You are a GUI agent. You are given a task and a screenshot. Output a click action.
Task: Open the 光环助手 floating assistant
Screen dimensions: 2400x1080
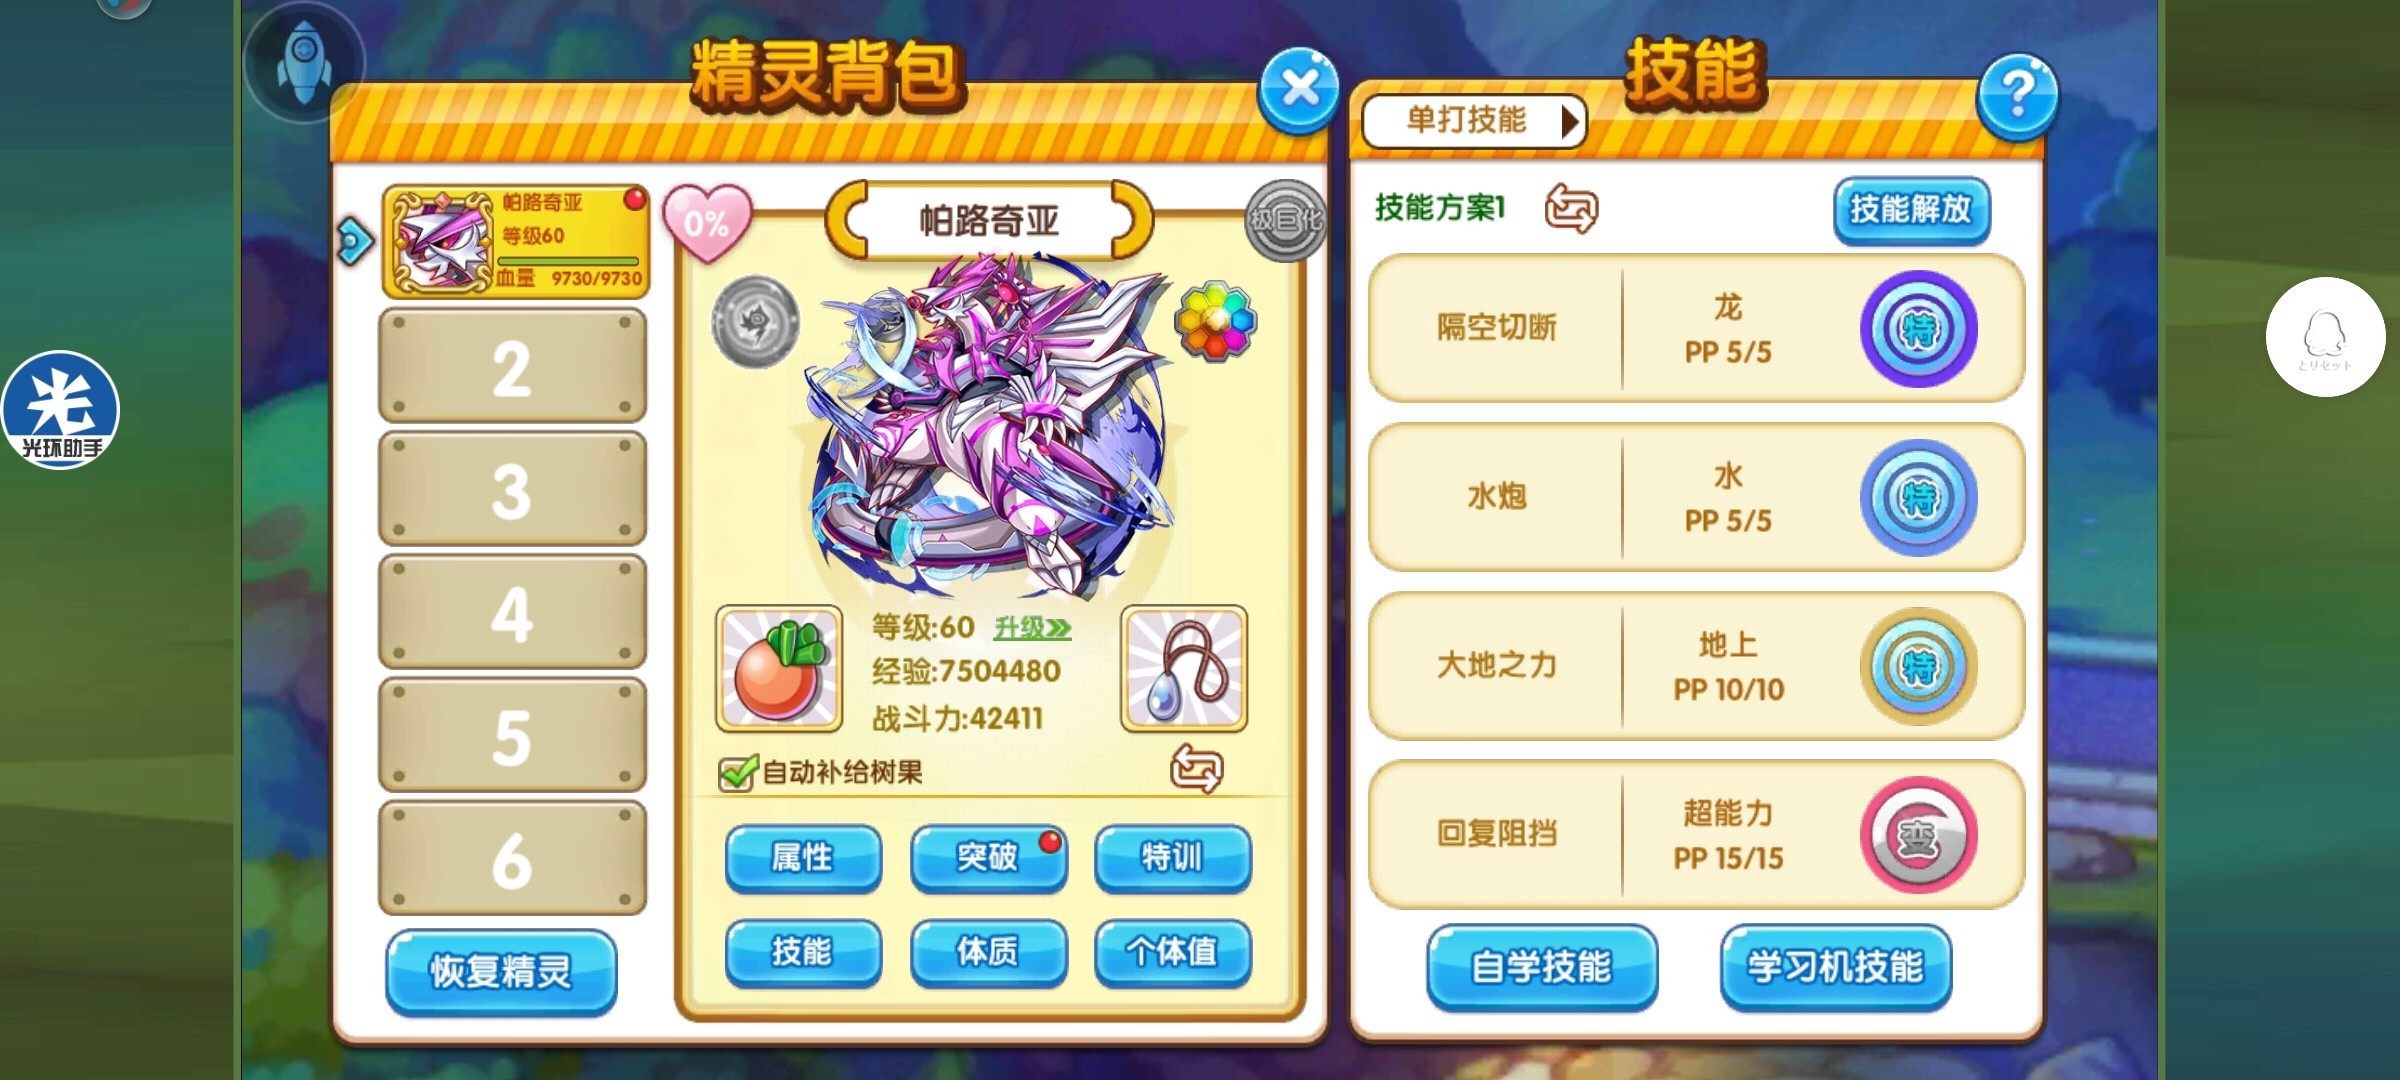pos(61,409)
